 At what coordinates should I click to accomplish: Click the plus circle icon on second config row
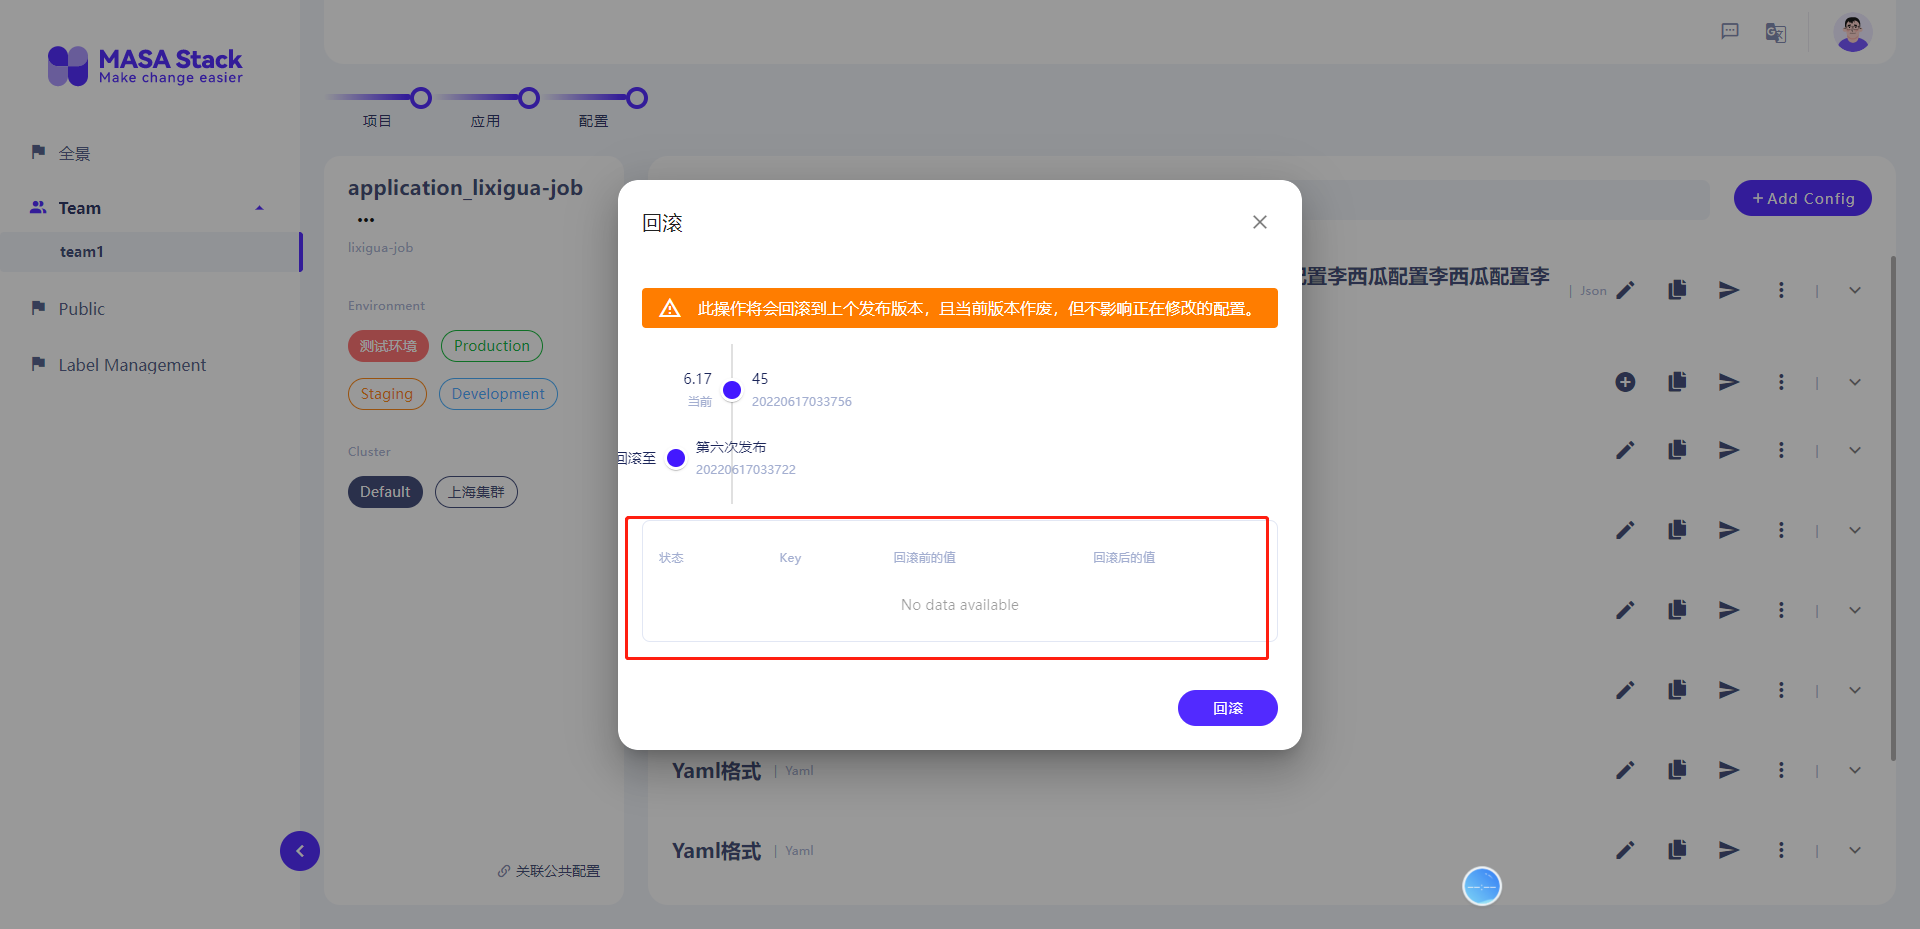[x=1624, y=382]
